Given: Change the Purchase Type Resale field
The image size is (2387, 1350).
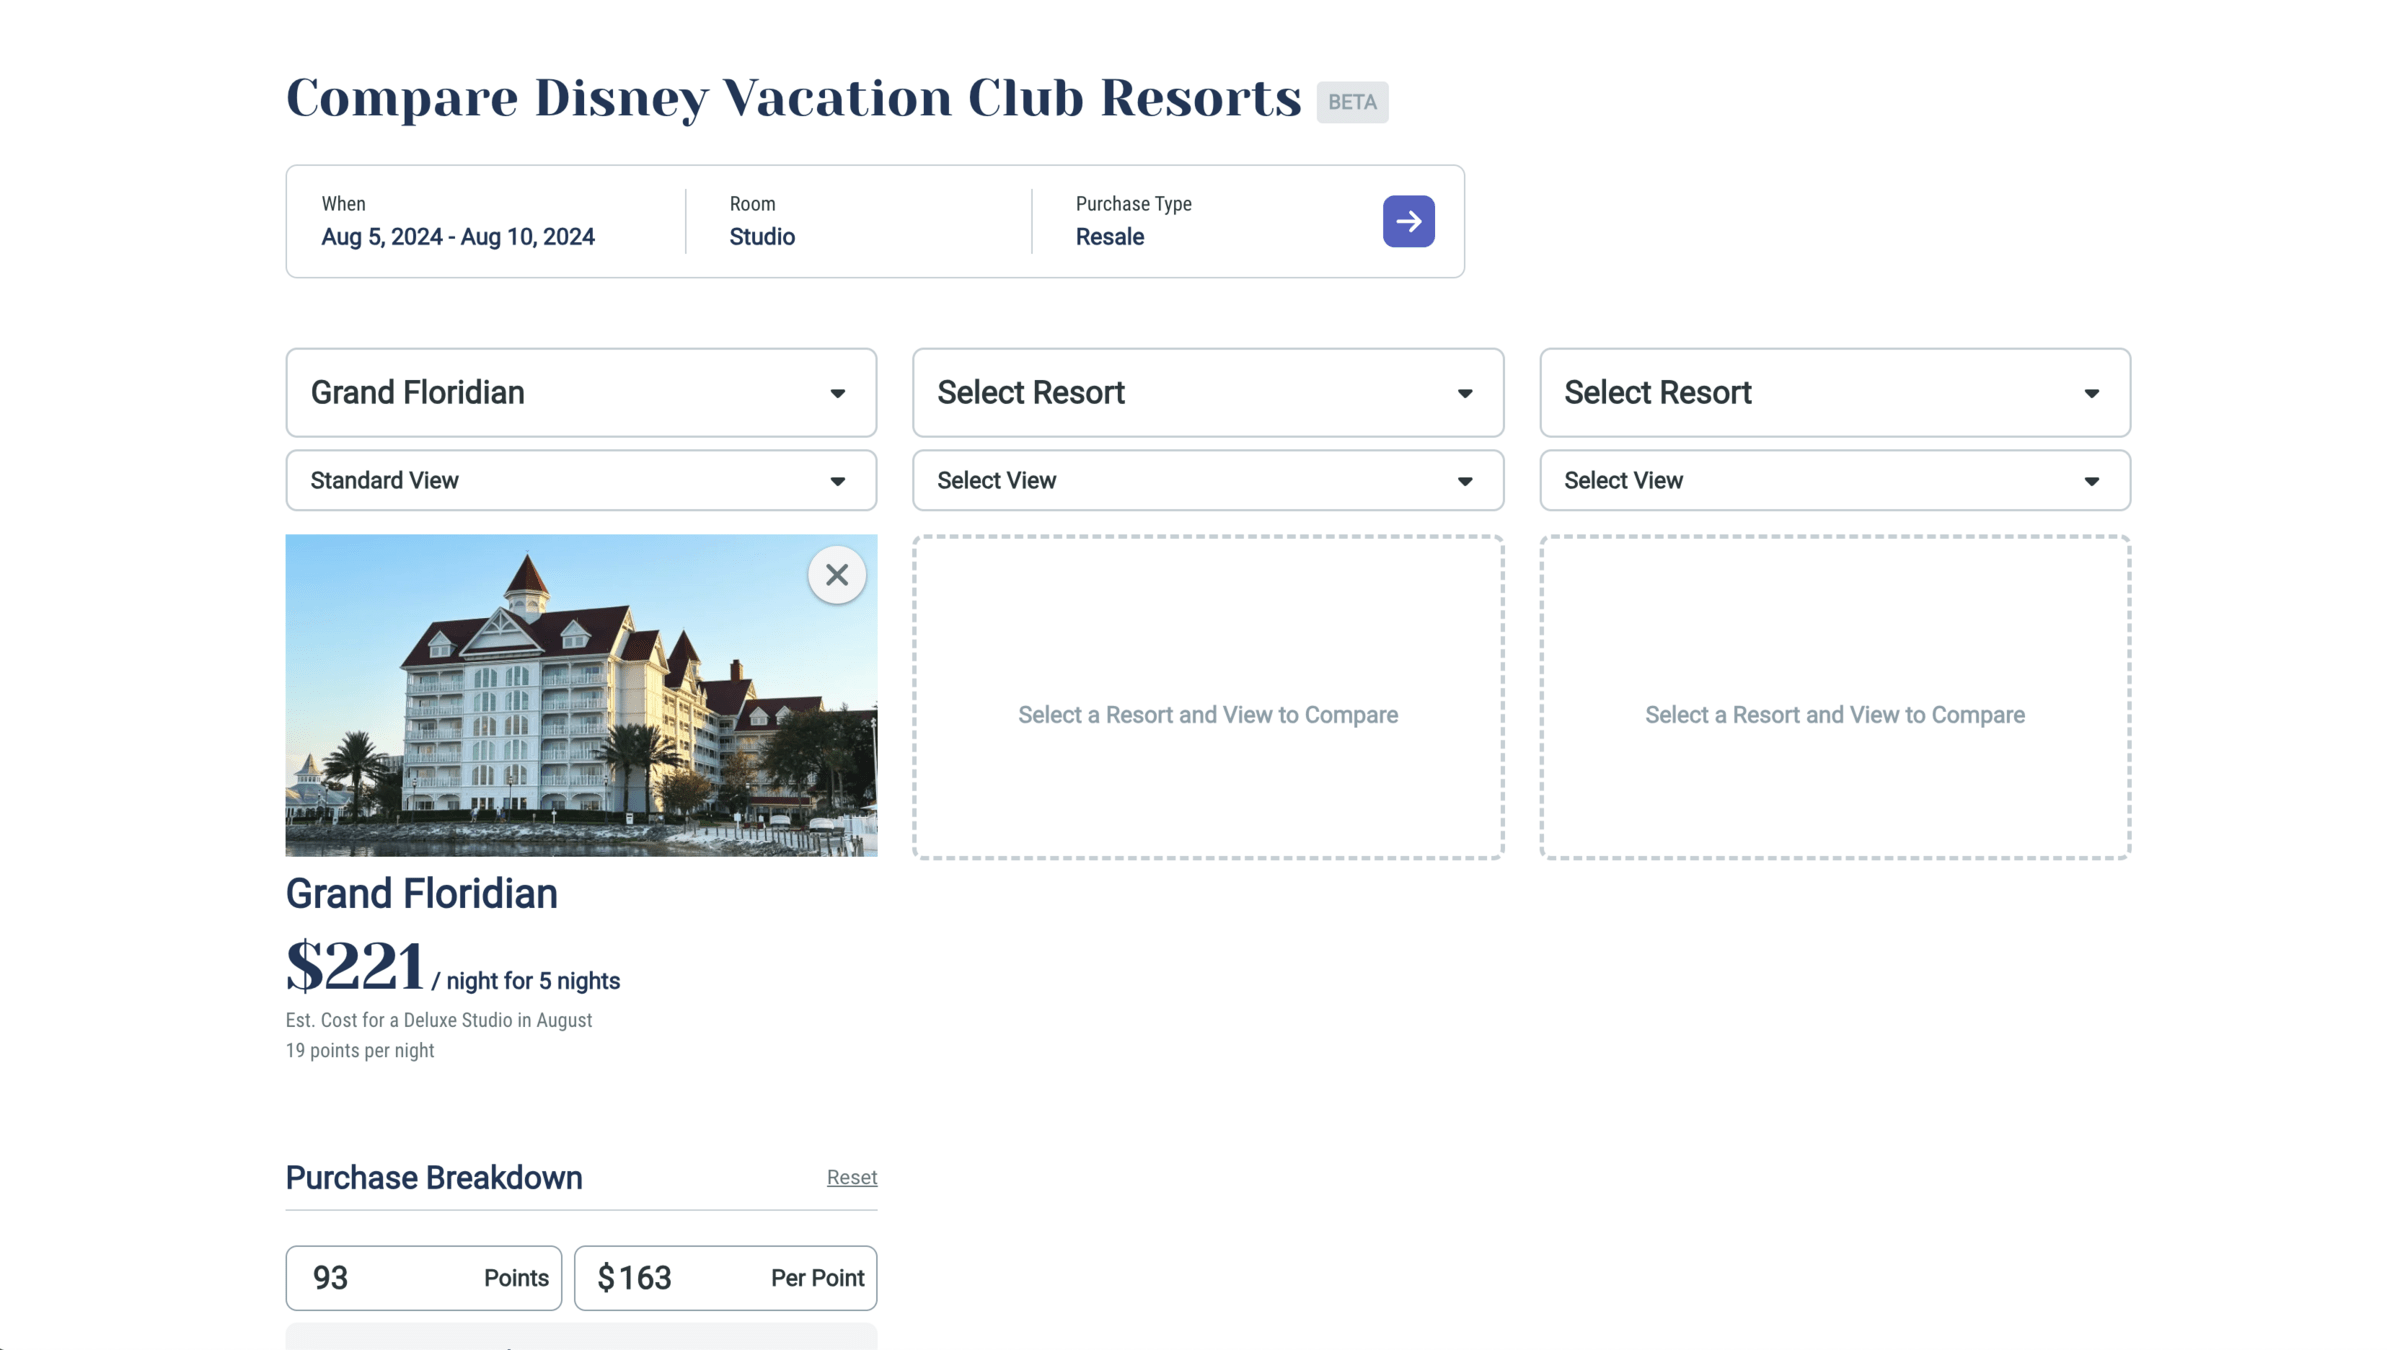Looking at the screenshot, I should (1110, 236).
